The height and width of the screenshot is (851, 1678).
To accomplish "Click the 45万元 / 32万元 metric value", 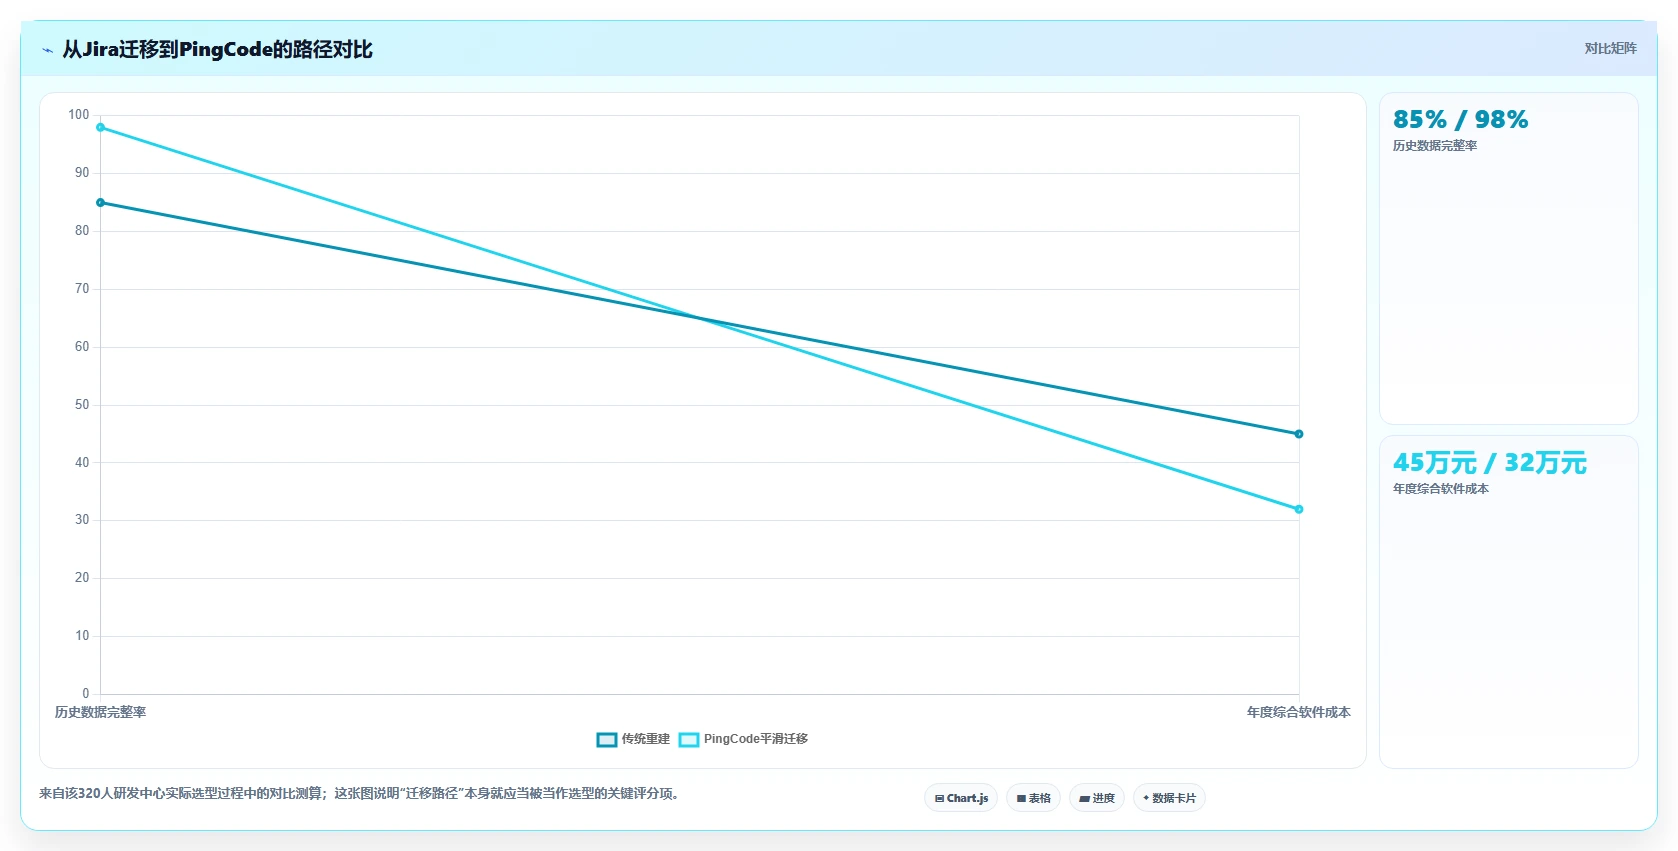I will (1490, 463).
